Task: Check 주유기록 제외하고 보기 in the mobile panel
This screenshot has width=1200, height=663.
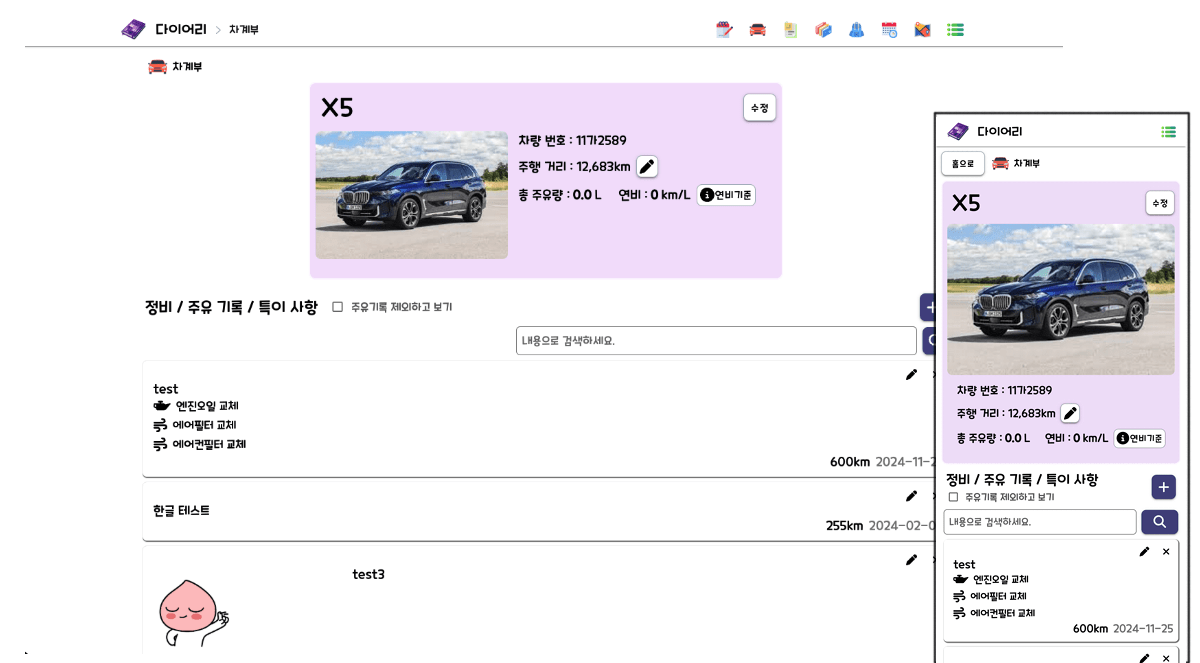Action: 953,497
